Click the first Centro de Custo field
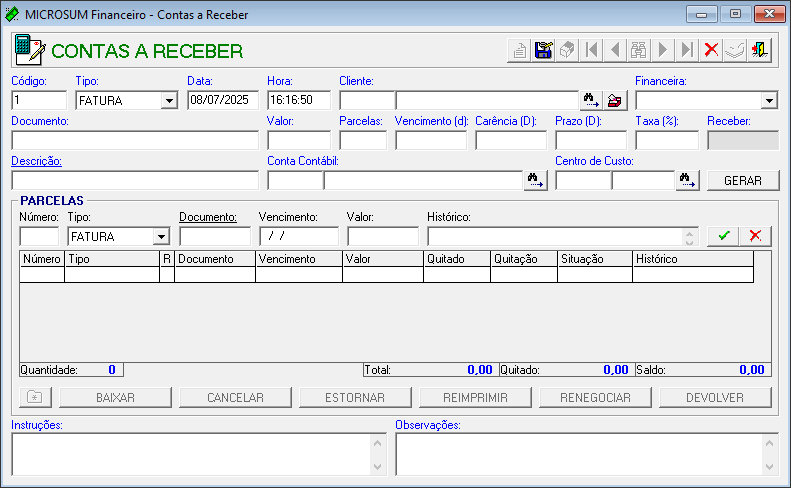 (583, 180)
